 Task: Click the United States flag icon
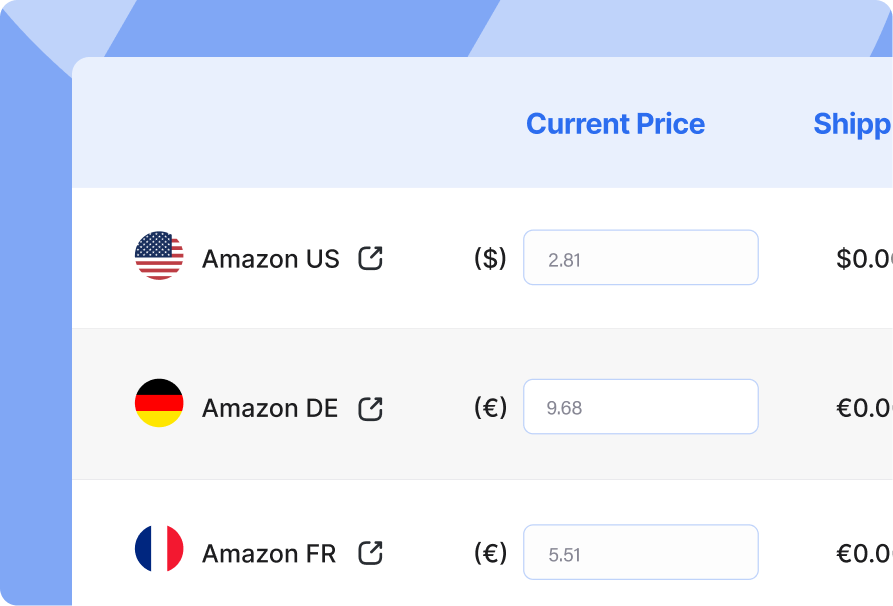159,256
